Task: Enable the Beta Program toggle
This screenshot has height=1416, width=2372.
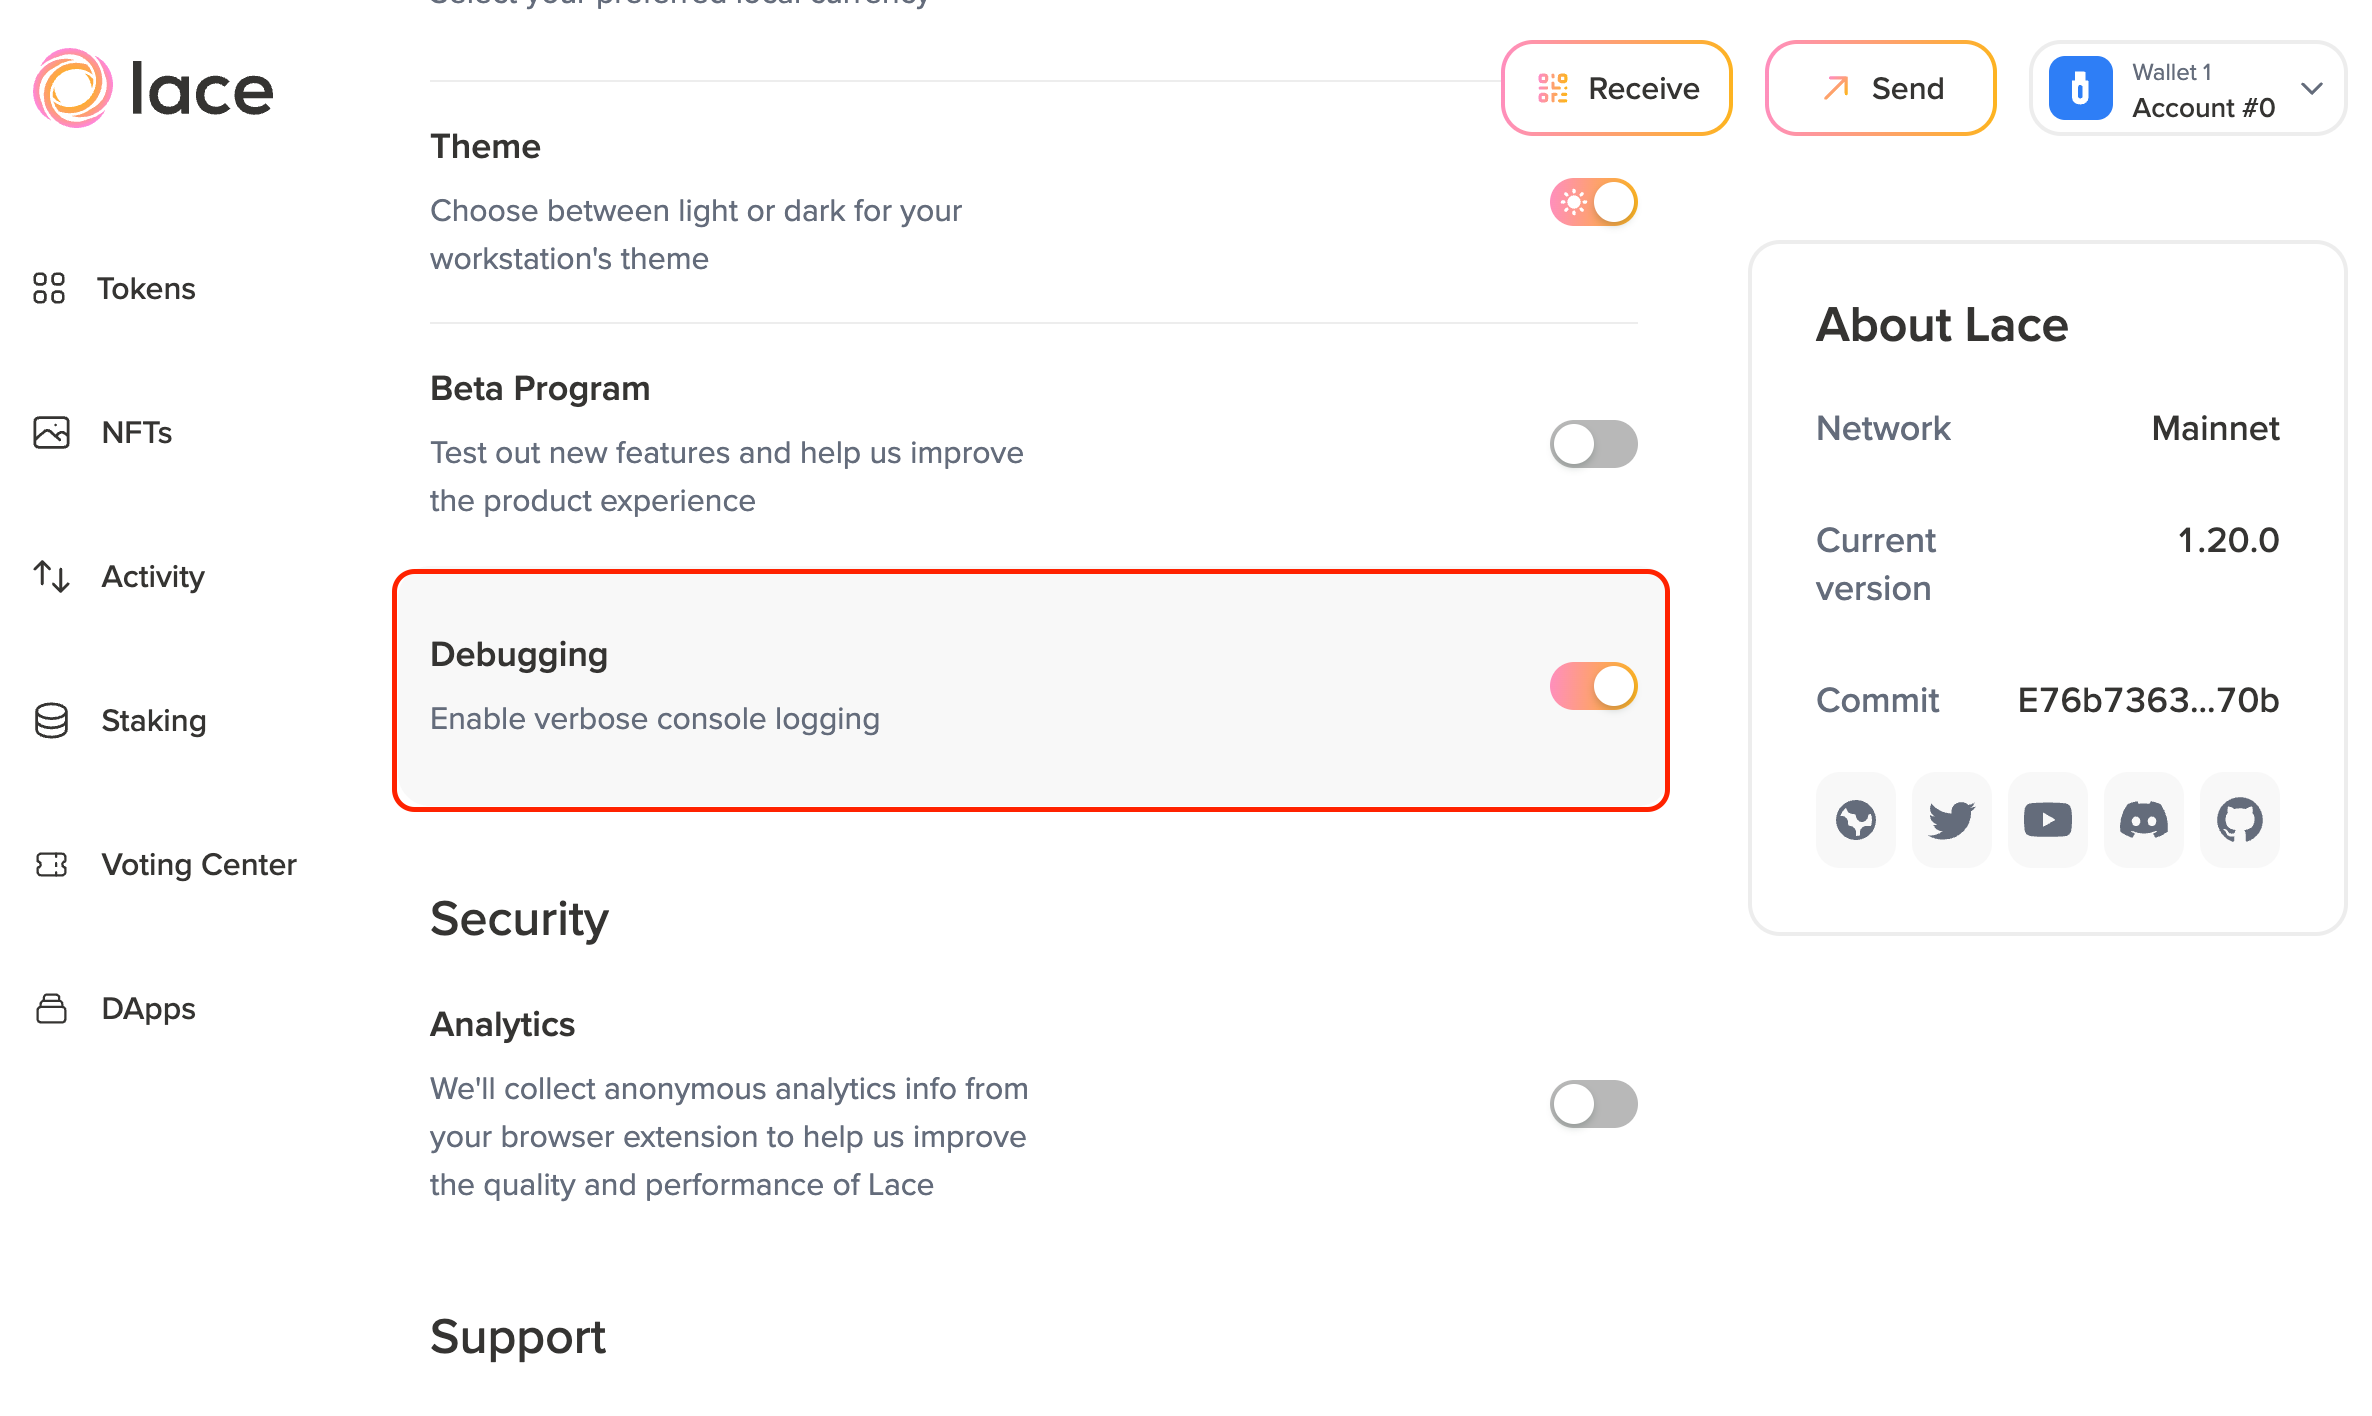Action: coord(1593,444)
